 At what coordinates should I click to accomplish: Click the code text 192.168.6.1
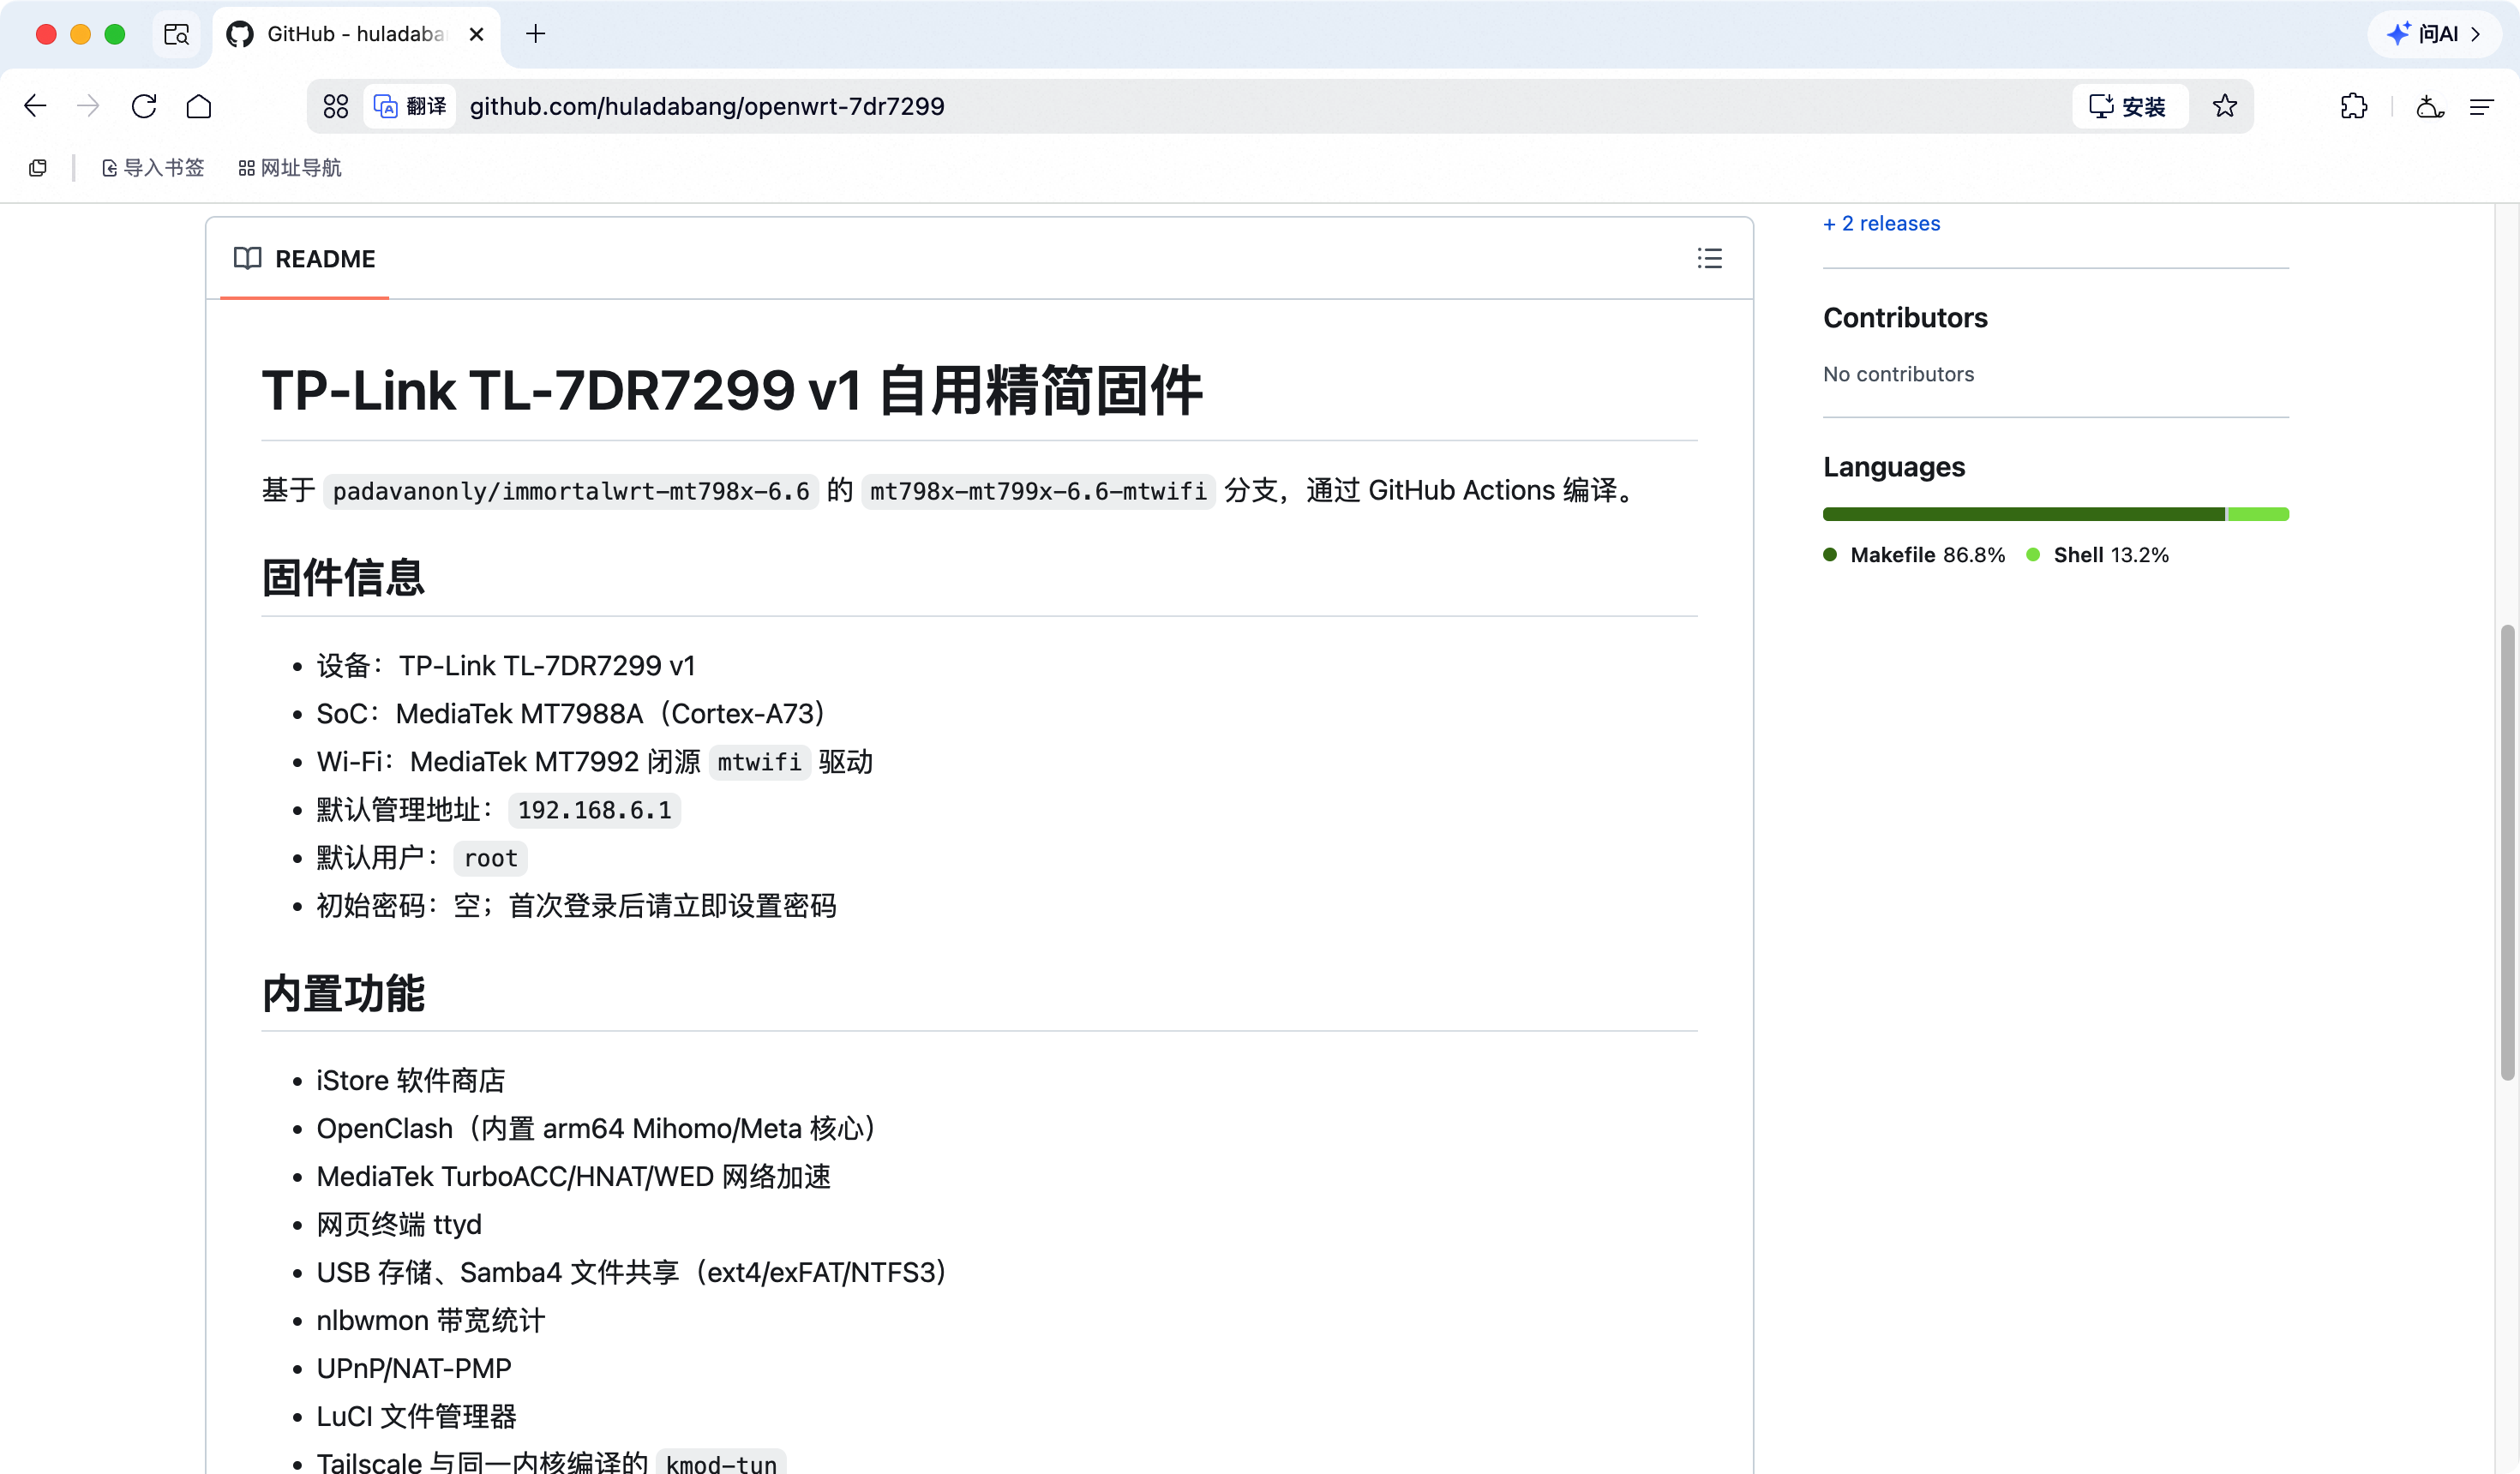tap(594, 810)
